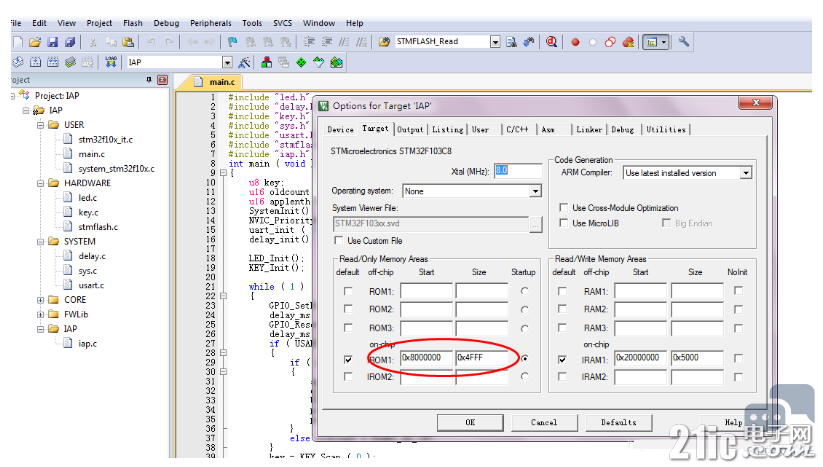Click the Kill all breakpoints icon
This screenshot has width=823, height=467.
(628, 42)
